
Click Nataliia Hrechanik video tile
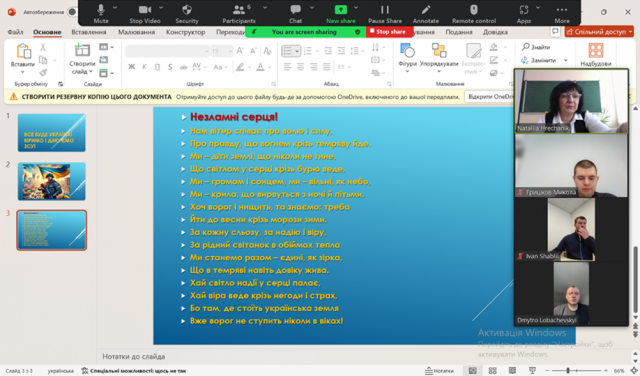[571, 101]
